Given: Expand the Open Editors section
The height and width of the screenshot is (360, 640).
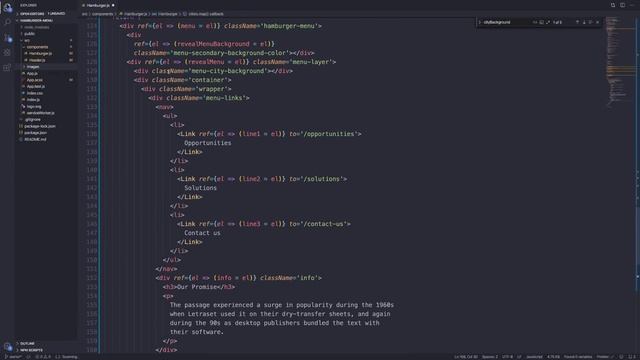Looking at the screenshot, I should pos(46,13).
